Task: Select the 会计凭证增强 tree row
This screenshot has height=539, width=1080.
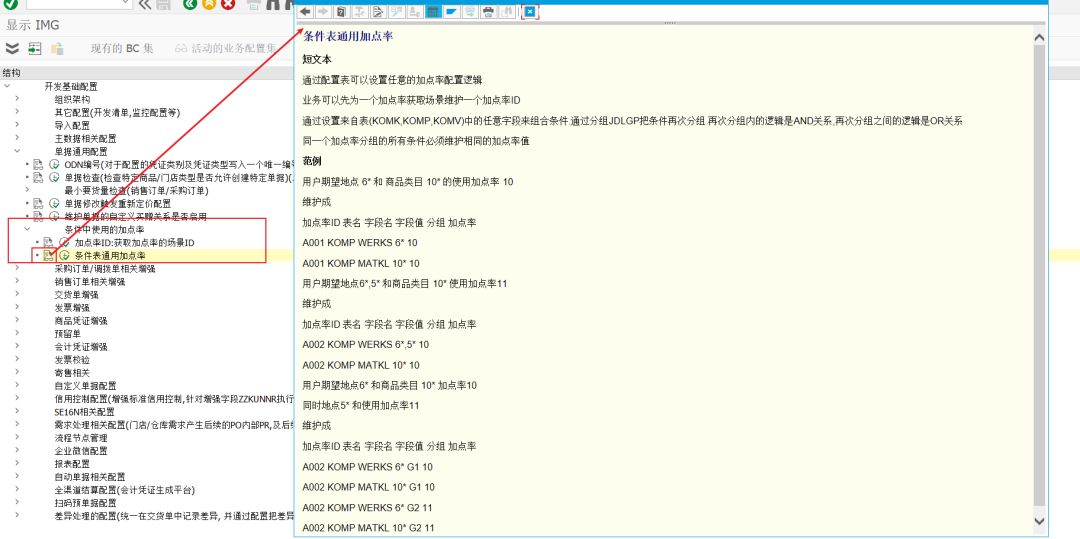Action: point(81,346)
